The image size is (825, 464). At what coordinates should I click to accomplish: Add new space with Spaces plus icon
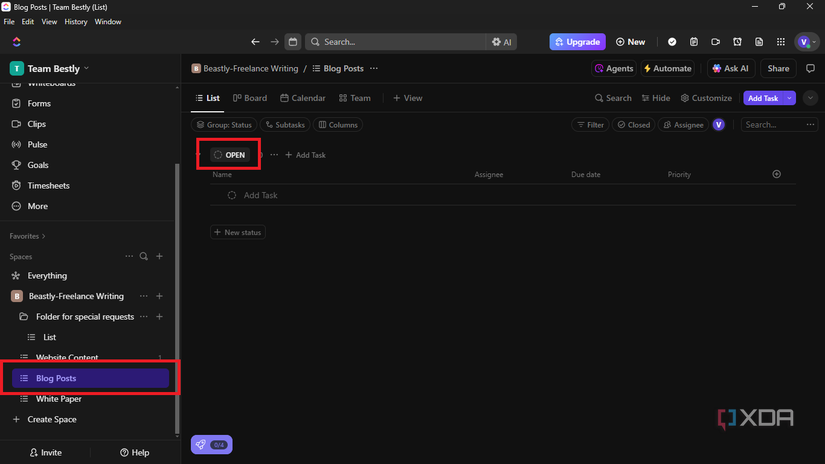(159, 256)
